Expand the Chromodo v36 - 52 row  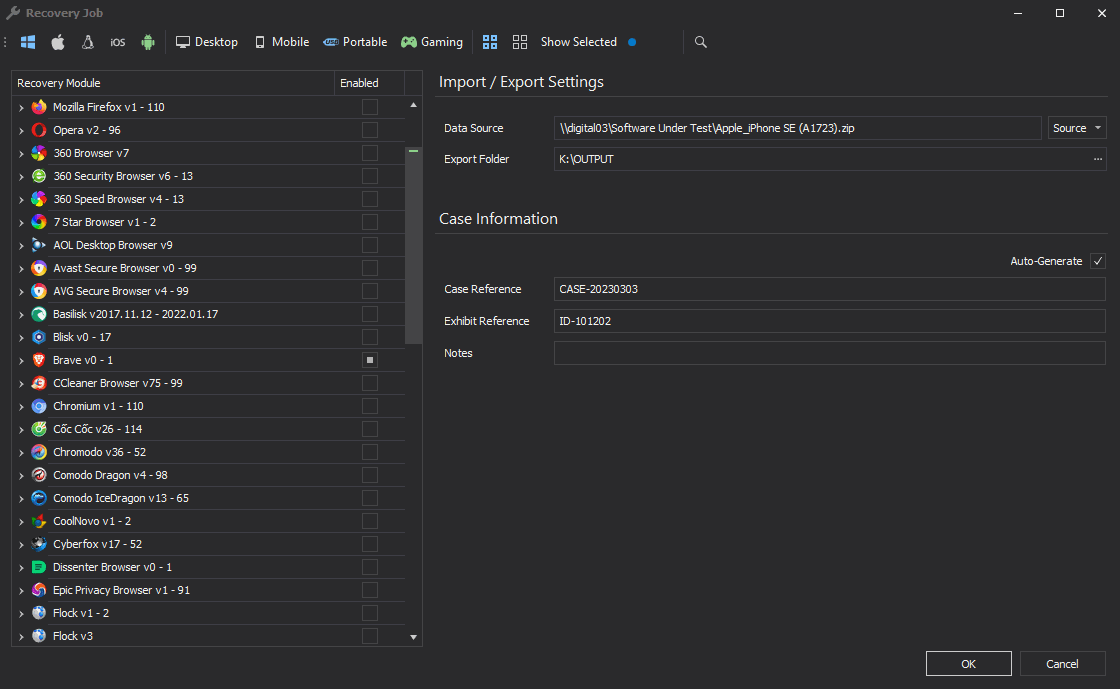pyautogui.click(x=21, y=453)
